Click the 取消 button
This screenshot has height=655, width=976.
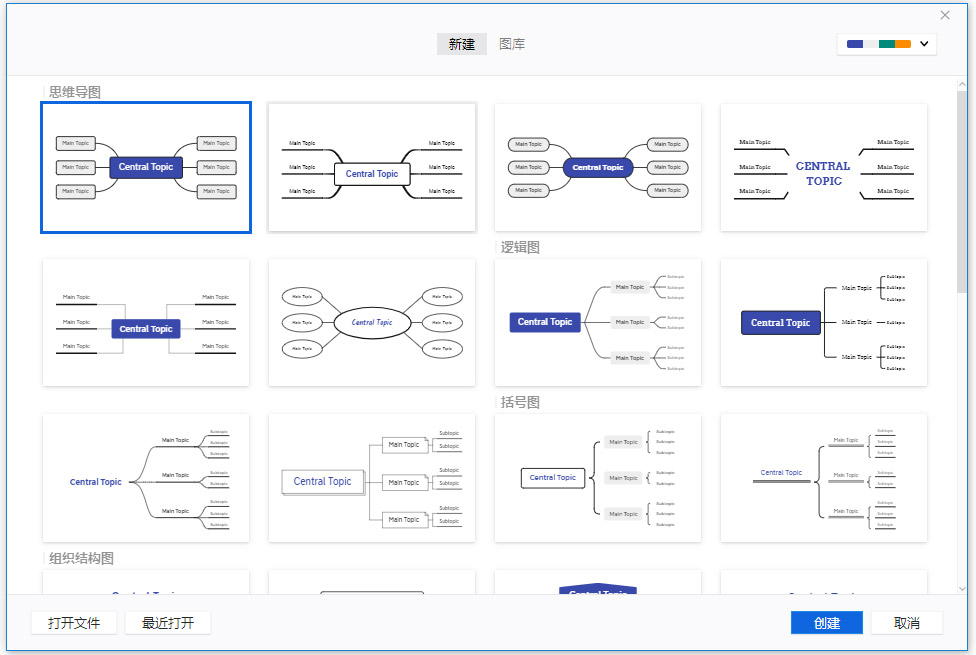click(906, 623)
